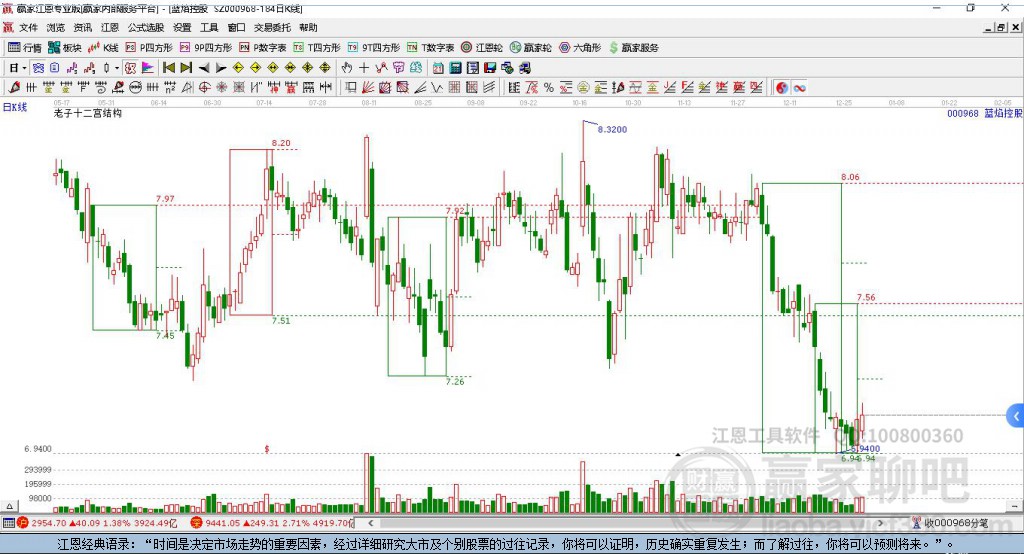Jump to first bar icon

coord(168,67)
